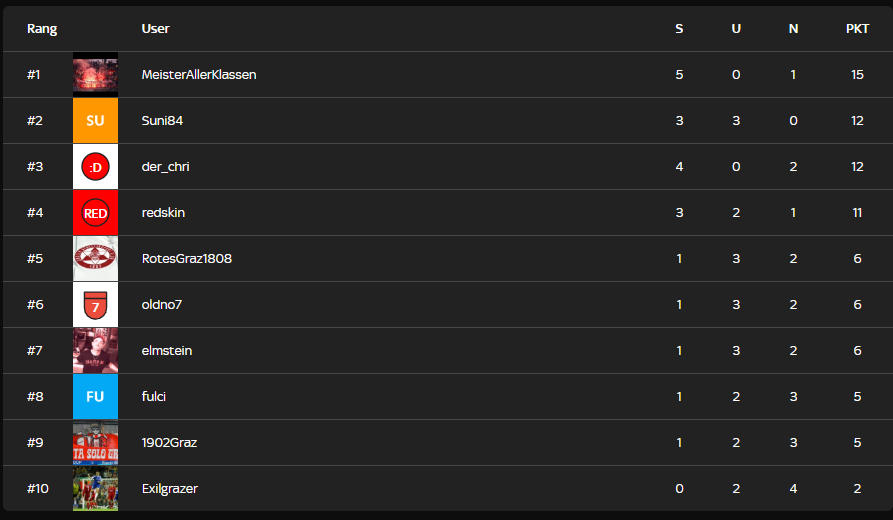Click oldno7's red shield avatar
The height and width of the screenshot is (520, 893).
tap(95, 305)
